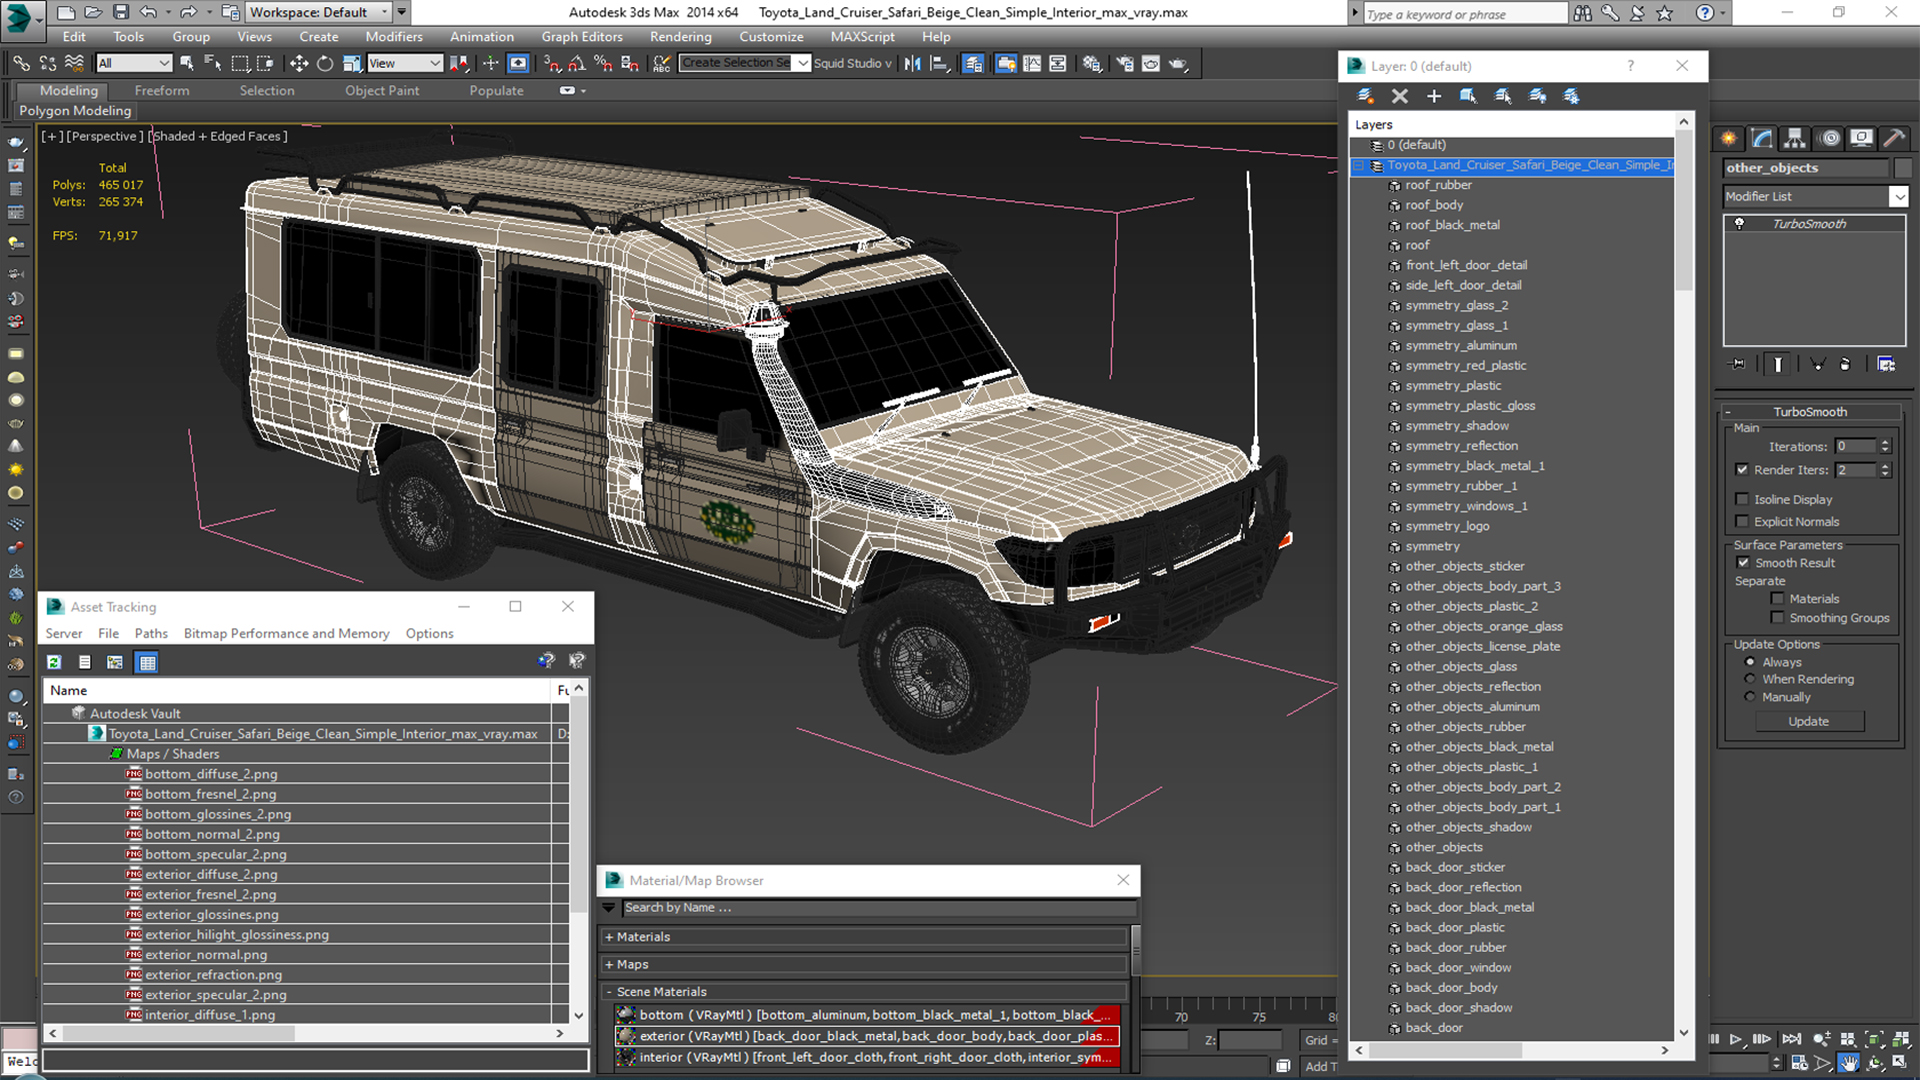Click Select and Rotate tool in main toolbar
The height and width of the screenshot is (1080, 1920).
tap(325, 63)
